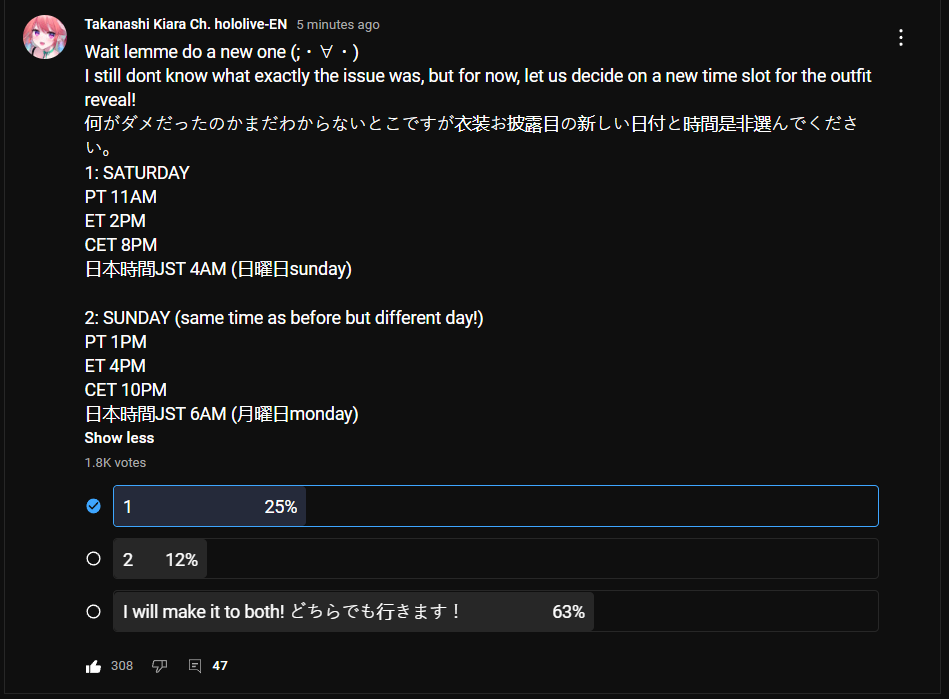The image size is (949, 699).
Task: Click the 308 likes count
Action: coord(122,666)
